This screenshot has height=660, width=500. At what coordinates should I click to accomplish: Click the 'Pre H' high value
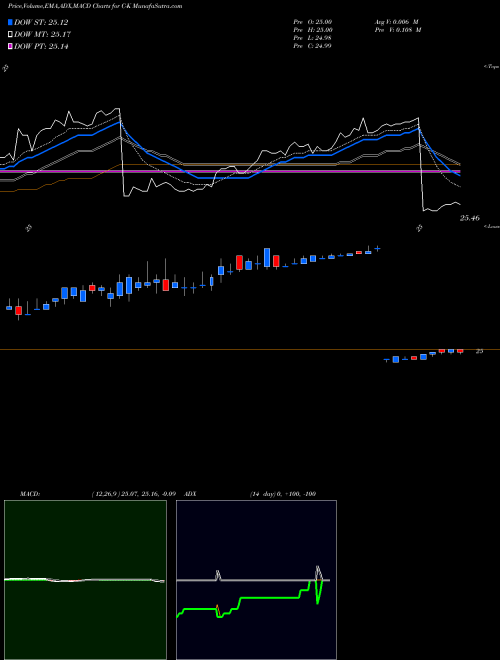click(313, 30)
